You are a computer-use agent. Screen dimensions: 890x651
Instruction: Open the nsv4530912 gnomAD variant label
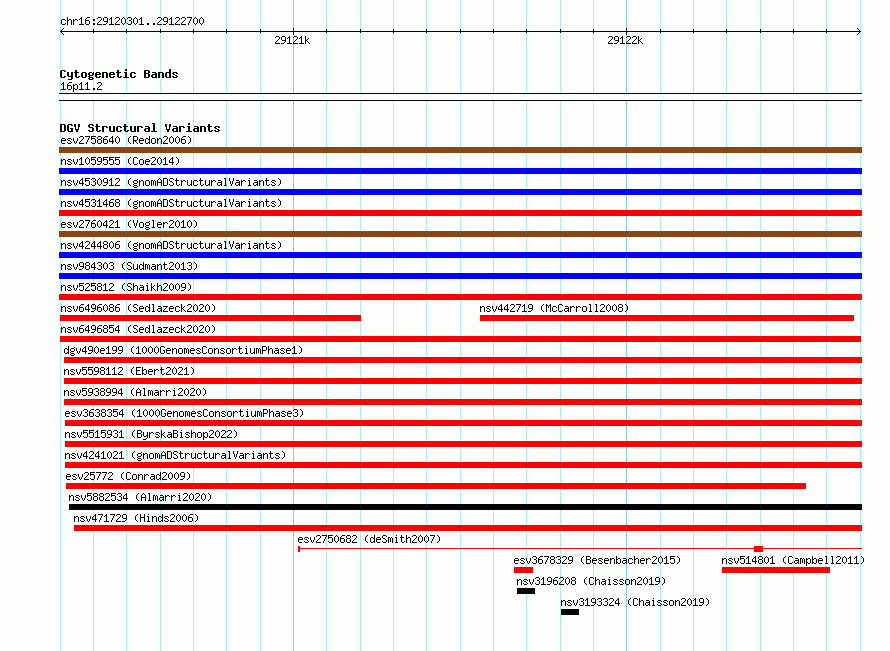click(x=171, y=182)
